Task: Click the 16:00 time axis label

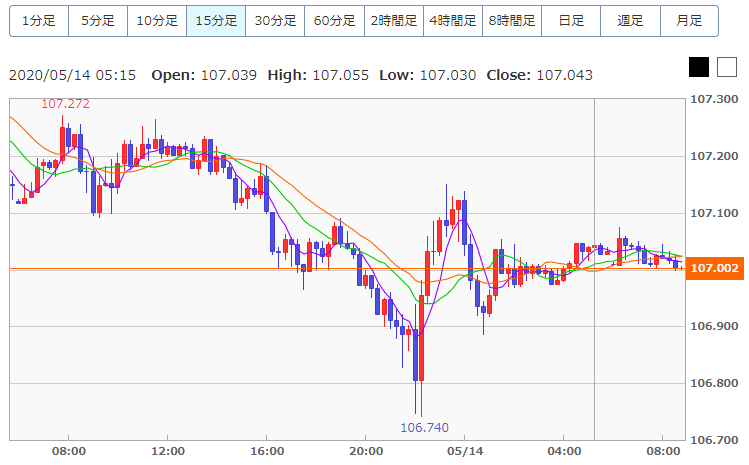Action: (x=267, y=452)
